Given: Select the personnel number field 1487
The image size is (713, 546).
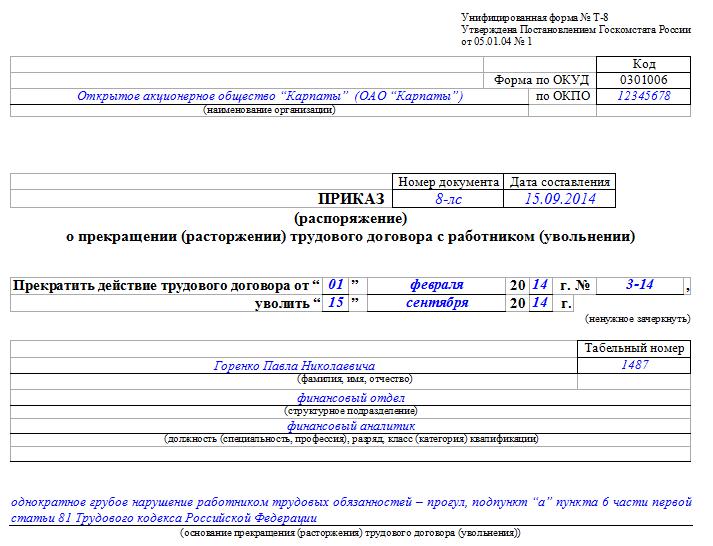Looking at the screenshot, I should click(634, 365).
